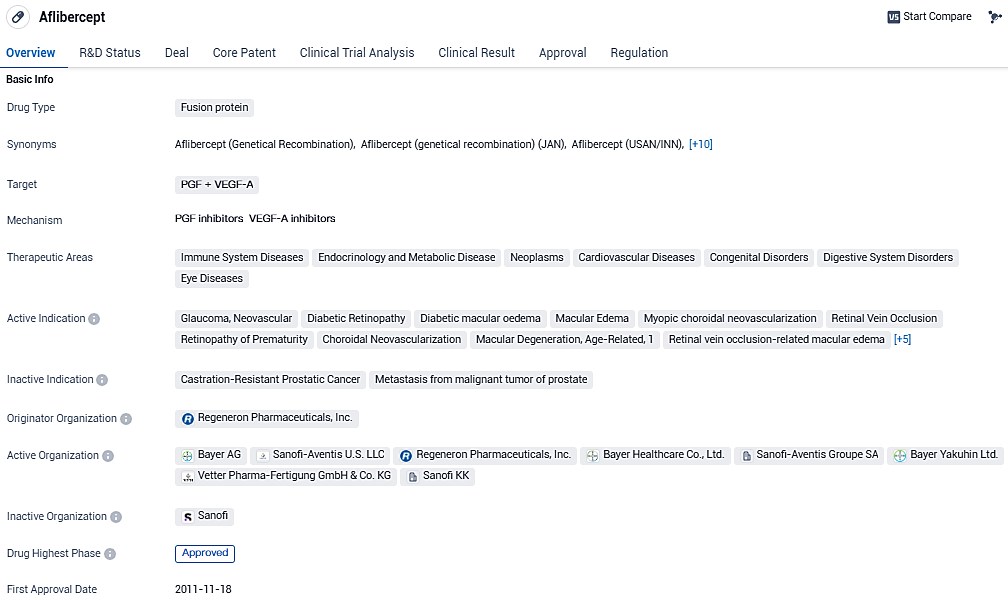
Task: Open the Core Patent tab
Action: click(x=244, y=53)
